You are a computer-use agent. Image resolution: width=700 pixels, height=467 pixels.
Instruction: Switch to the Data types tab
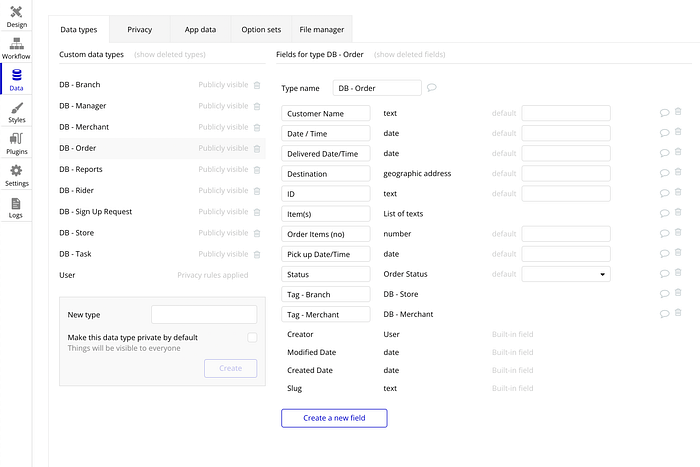79,29
